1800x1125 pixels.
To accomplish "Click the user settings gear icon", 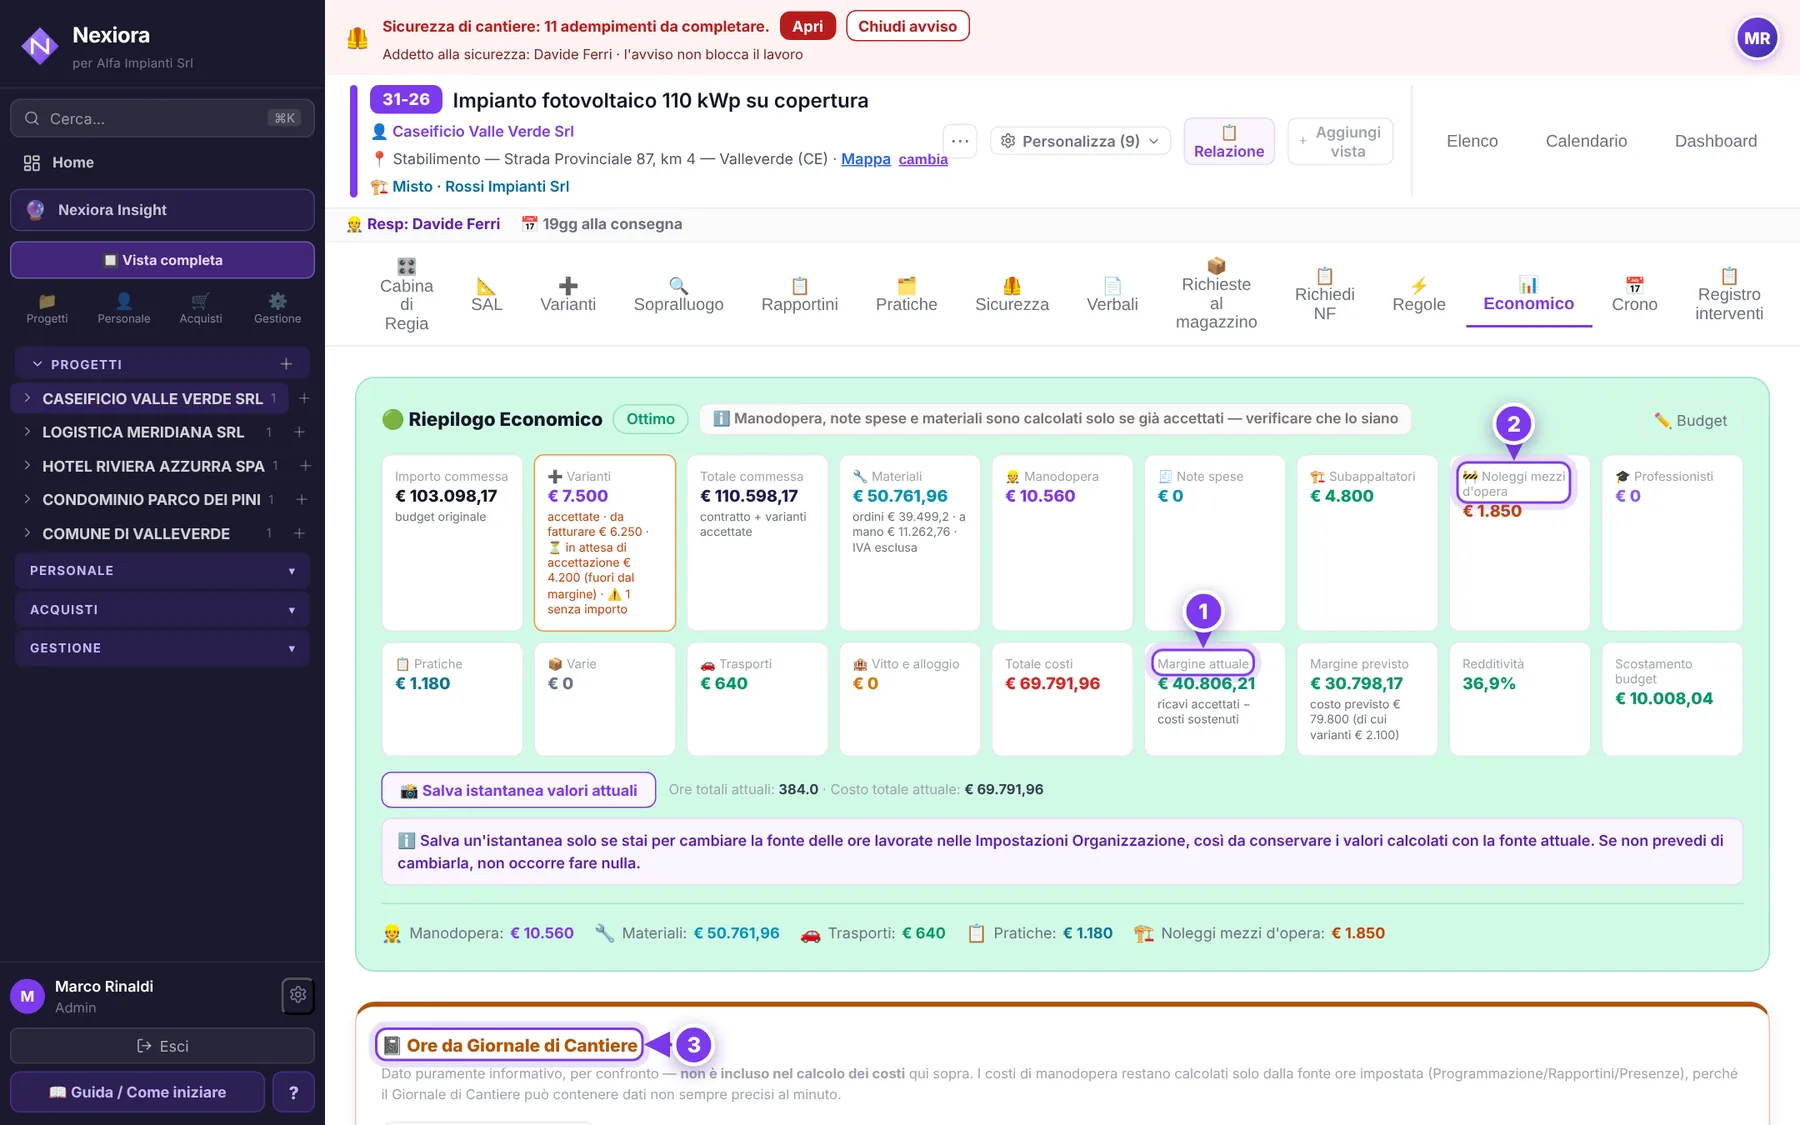I will click(x=298, y=995).
